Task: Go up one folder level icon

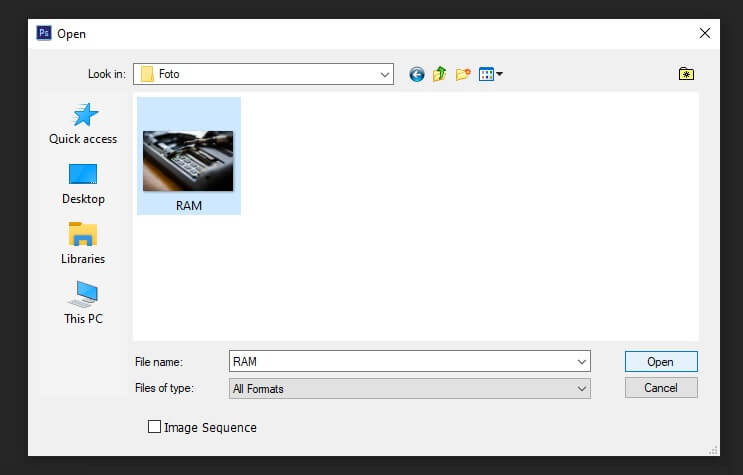Action: click(440, 74)
